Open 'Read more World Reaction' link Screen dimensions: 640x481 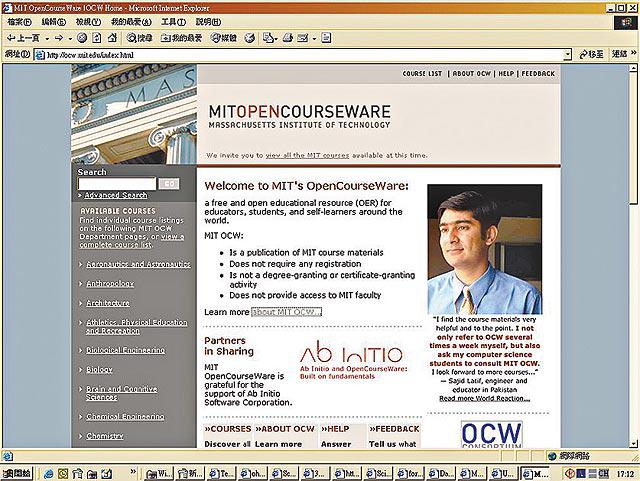[x=484, y=399]
